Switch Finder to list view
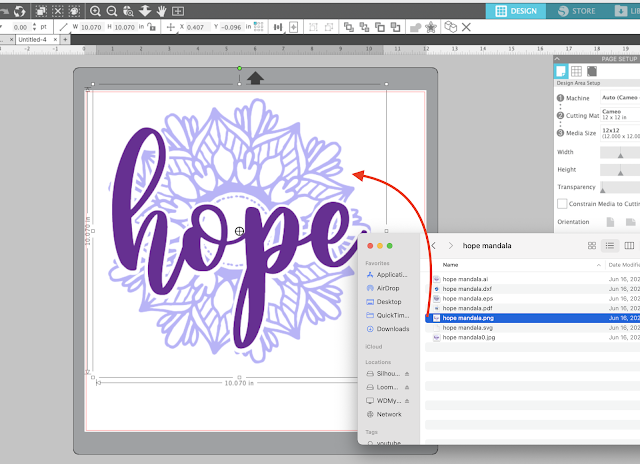640x464 pixels. coord(610,246)
